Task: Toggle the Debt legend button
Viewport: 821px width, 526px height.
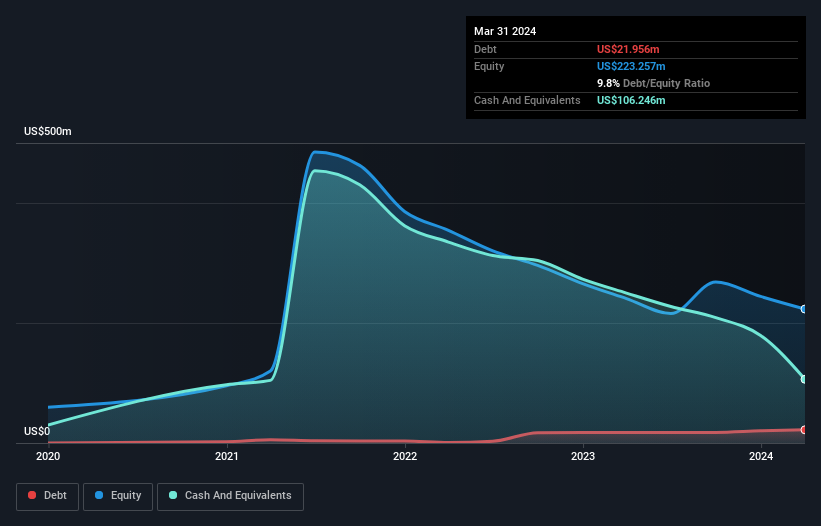Action: point(48,496)
